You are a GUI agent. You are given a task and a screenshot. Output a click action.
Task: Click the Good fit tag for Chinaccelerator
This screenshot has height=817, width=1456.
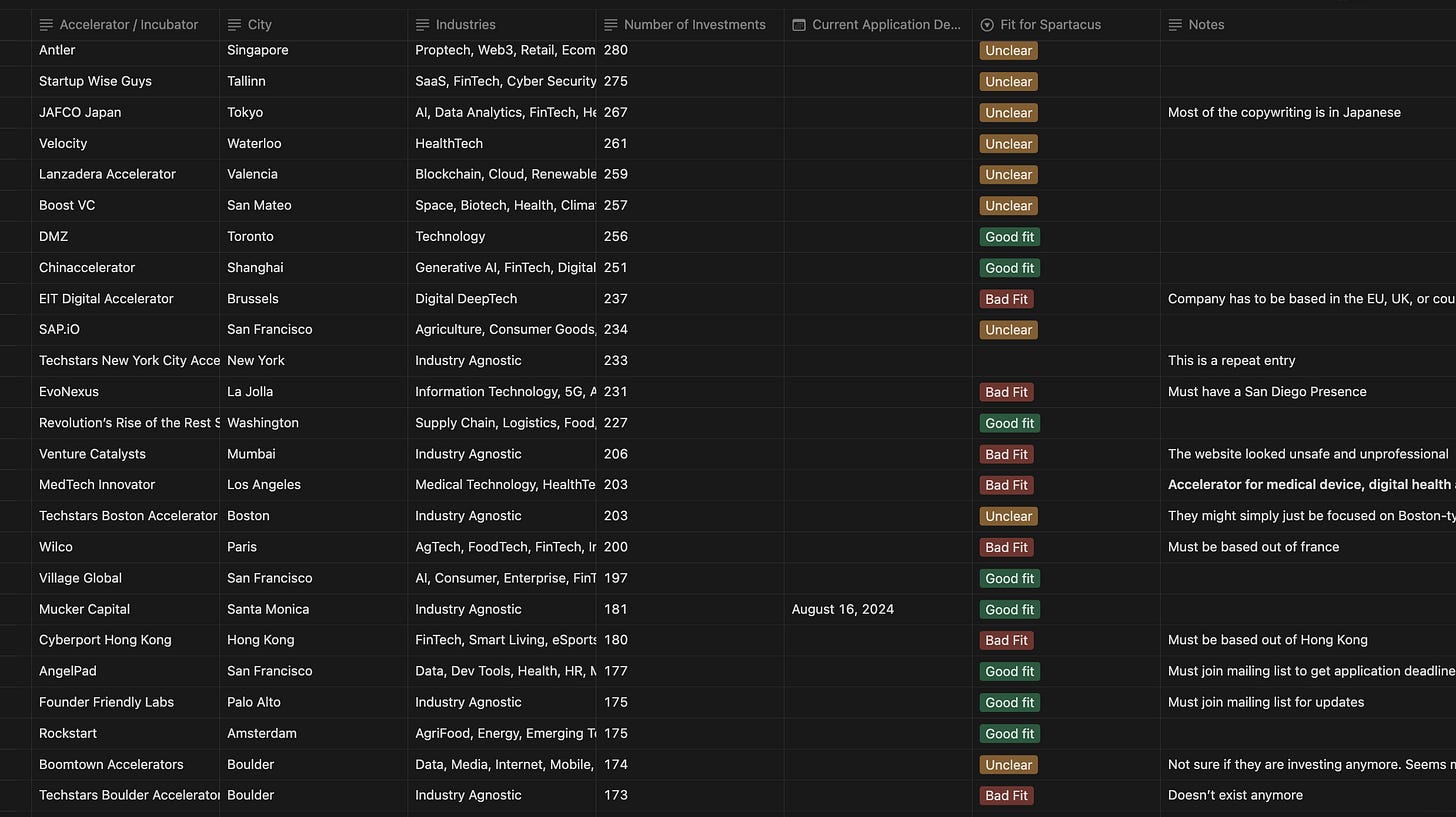[1010, 268]
